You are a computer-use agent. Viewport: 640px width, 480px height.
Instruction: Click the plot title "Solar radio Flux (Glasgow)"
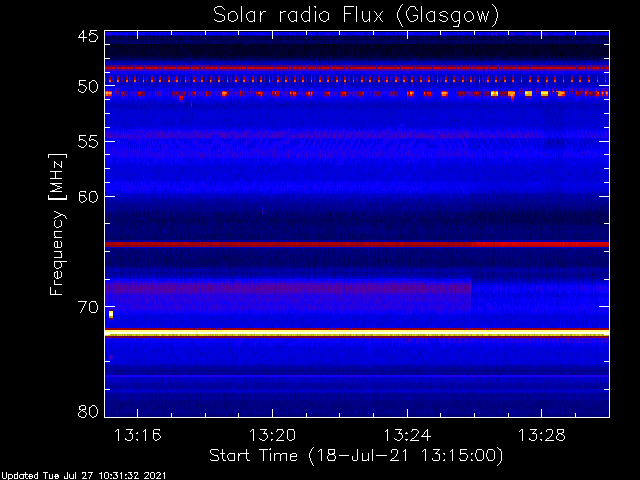356,16
